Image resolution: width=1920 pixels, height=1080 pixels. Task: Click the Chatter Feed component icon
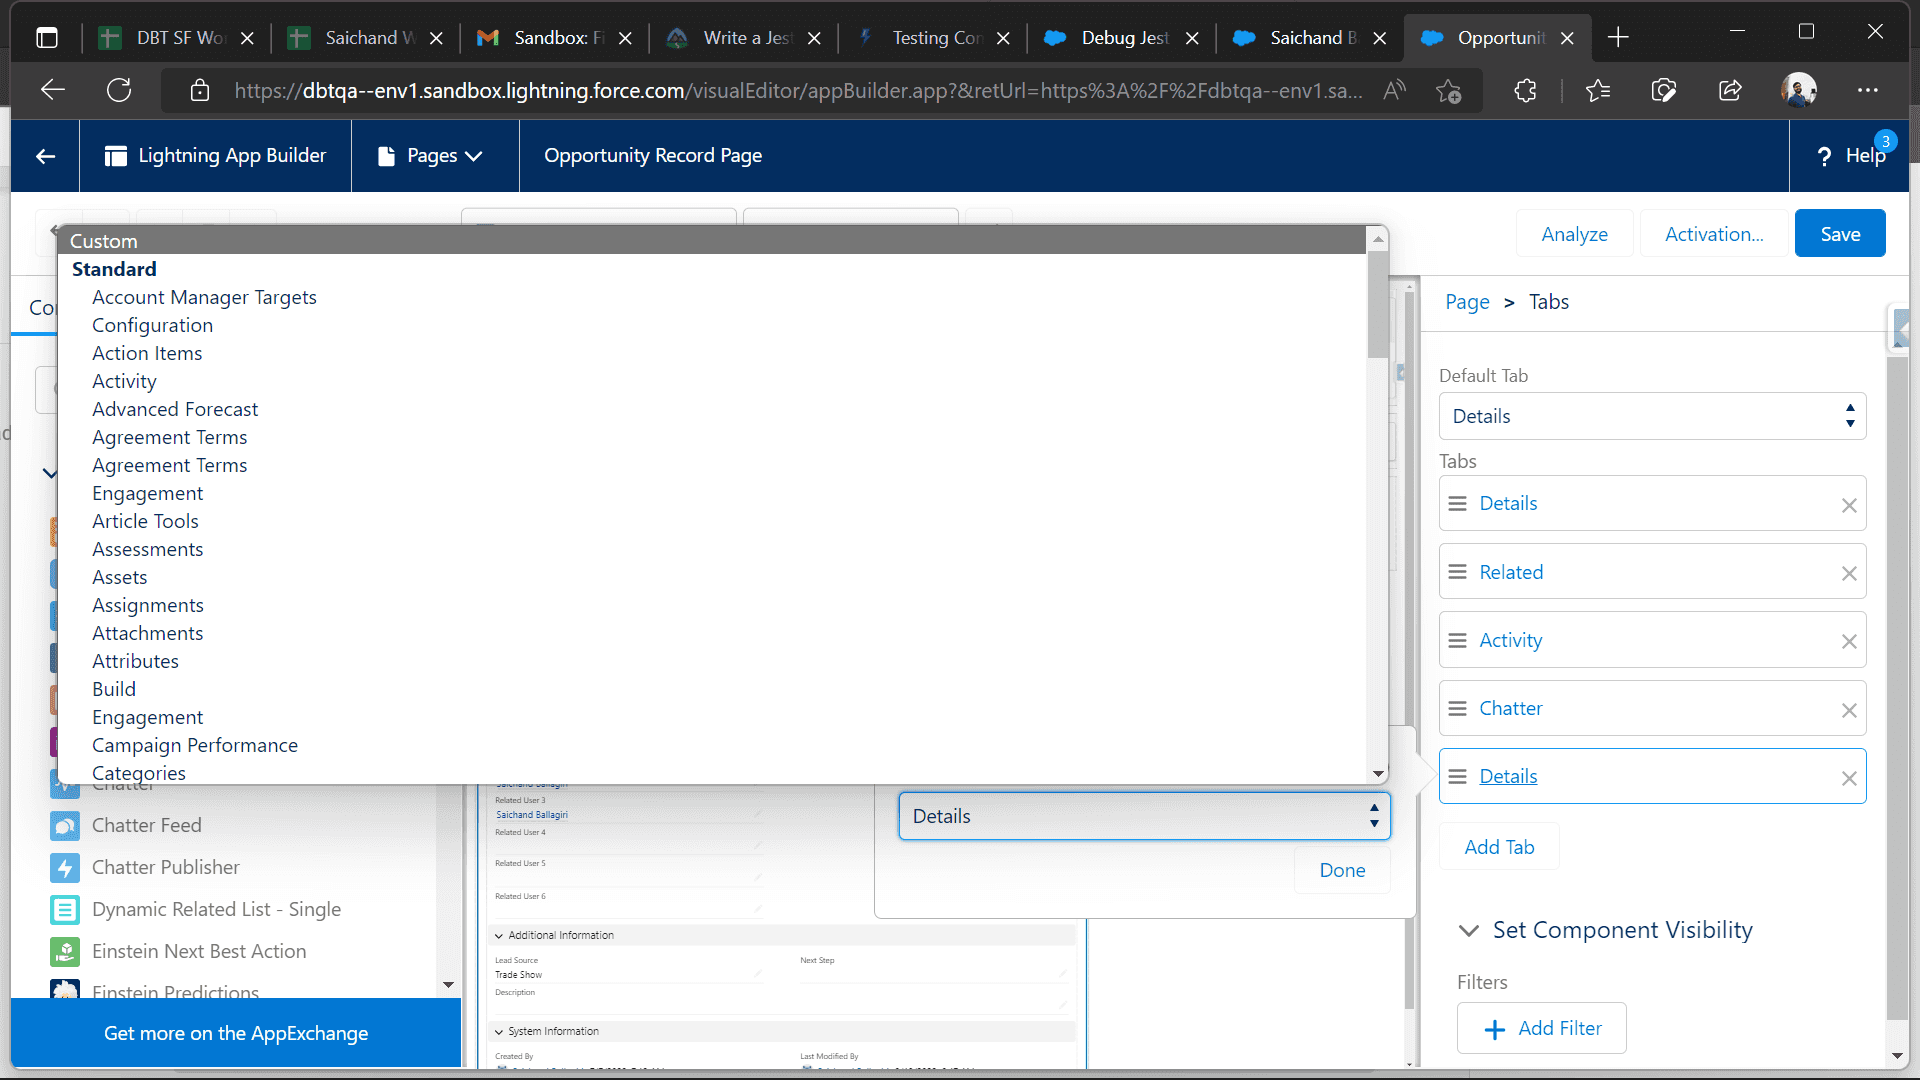tap(65, 826)
